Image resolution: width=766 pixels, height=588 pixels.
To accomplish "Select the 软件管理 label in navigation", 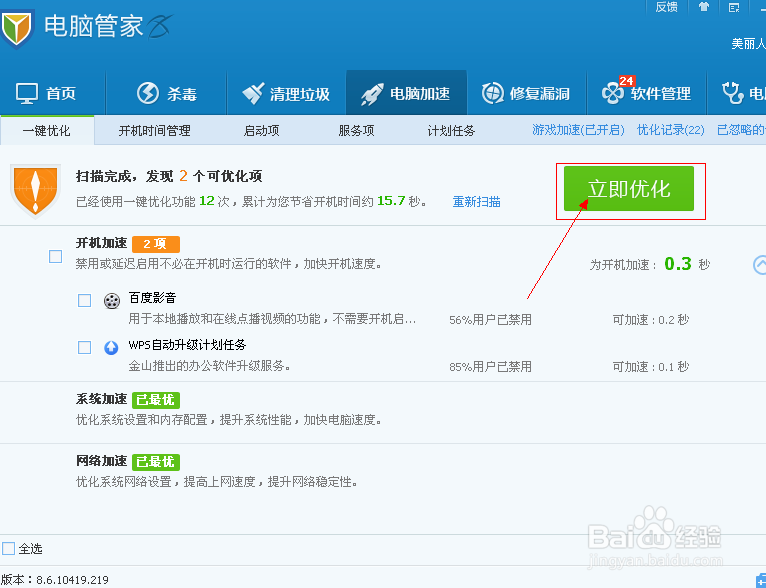I will click(x=660, y=93).
